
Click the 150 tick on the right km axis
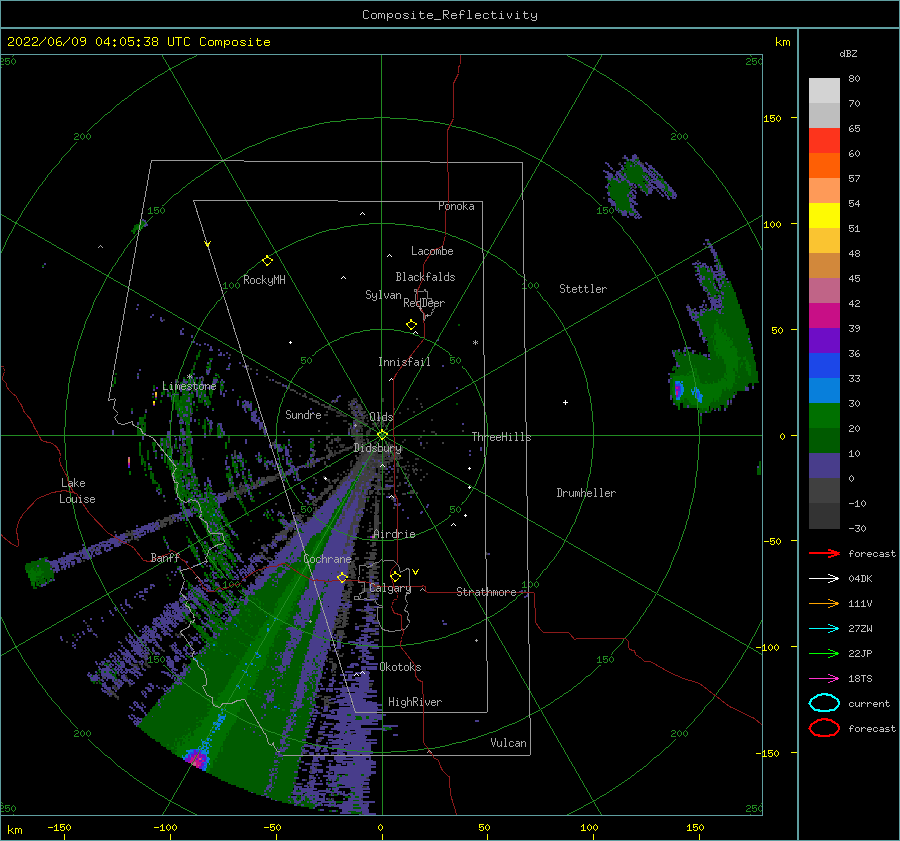[x=773, y=118]
